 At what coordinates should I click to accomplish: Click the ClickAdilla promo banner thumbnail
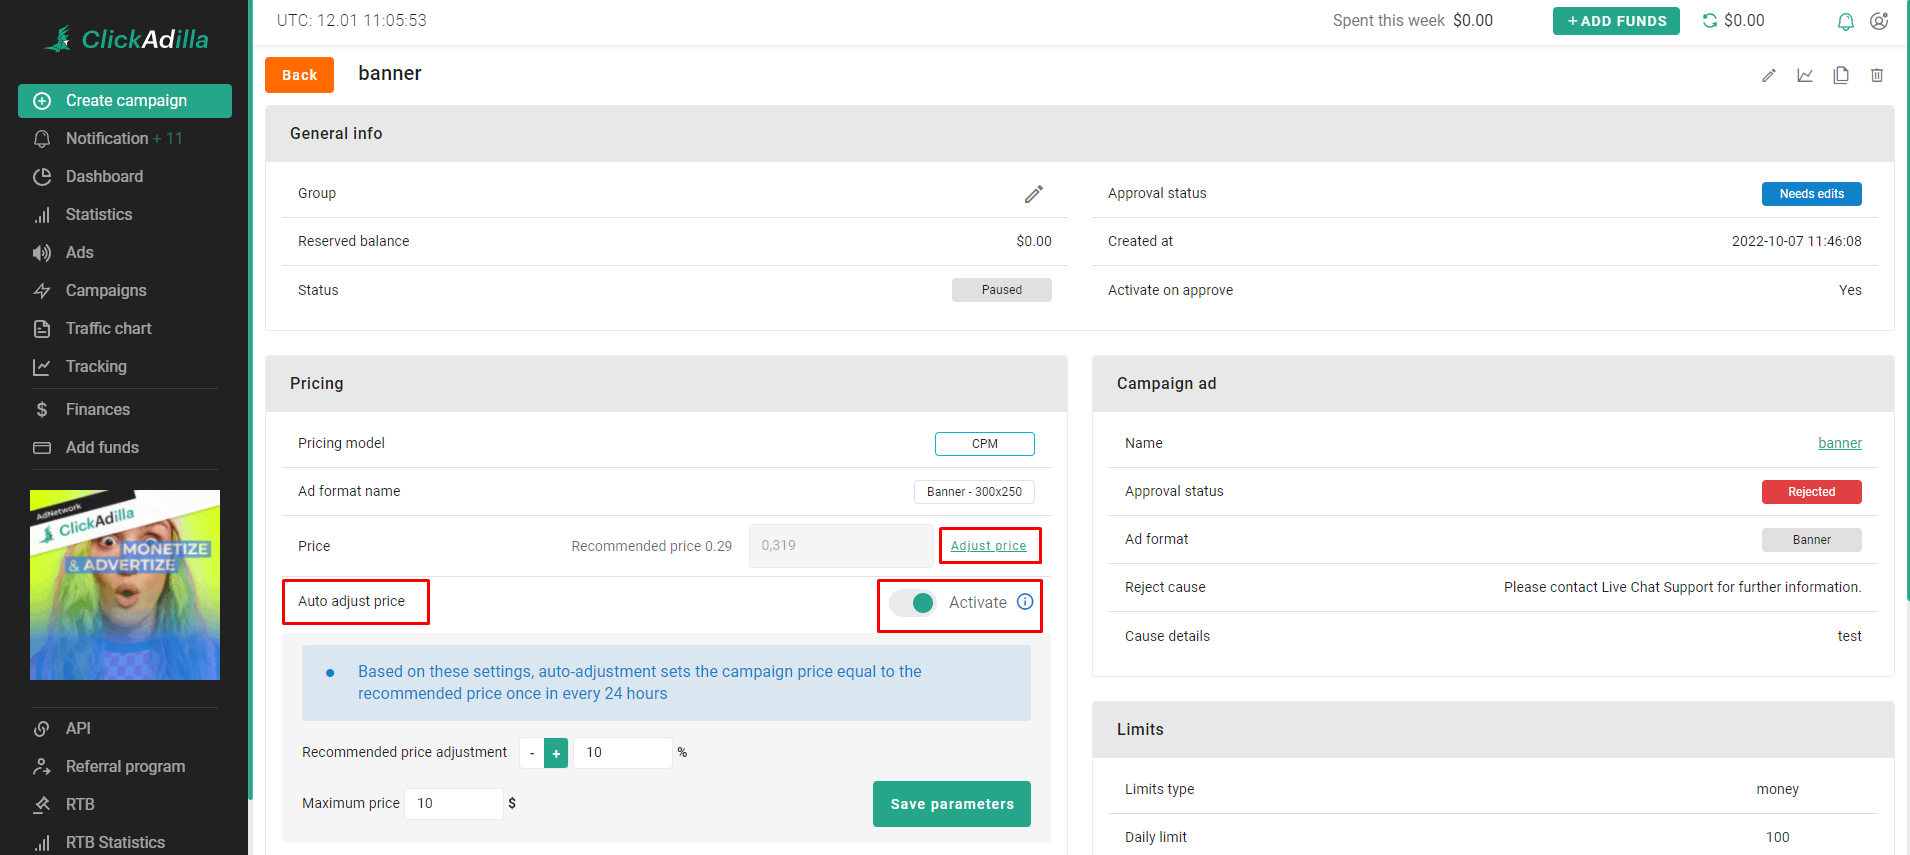[x=125, y=585]
